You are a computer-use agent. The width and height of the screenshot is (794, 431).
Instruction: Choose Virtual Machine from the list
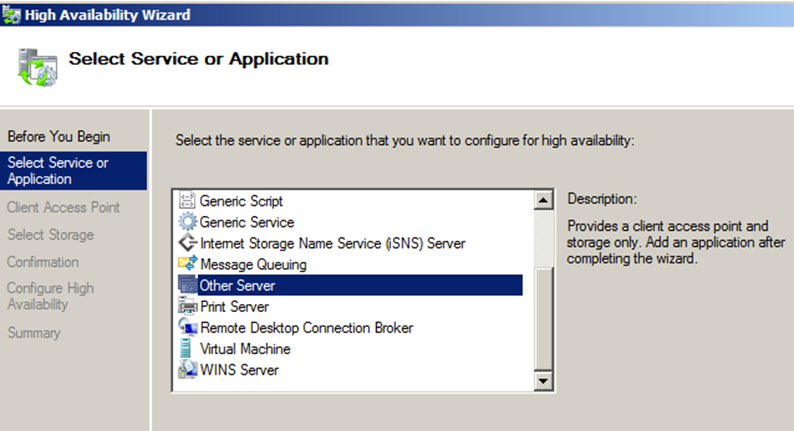click(245, 349)
